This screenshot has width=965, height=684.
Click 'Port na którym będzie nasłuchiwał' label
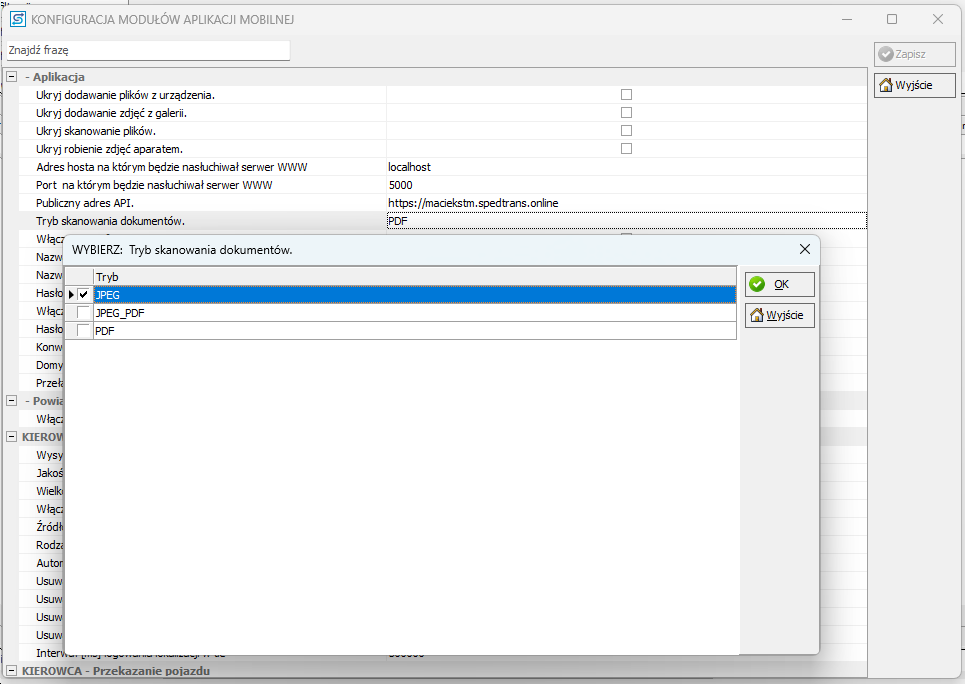154,185
